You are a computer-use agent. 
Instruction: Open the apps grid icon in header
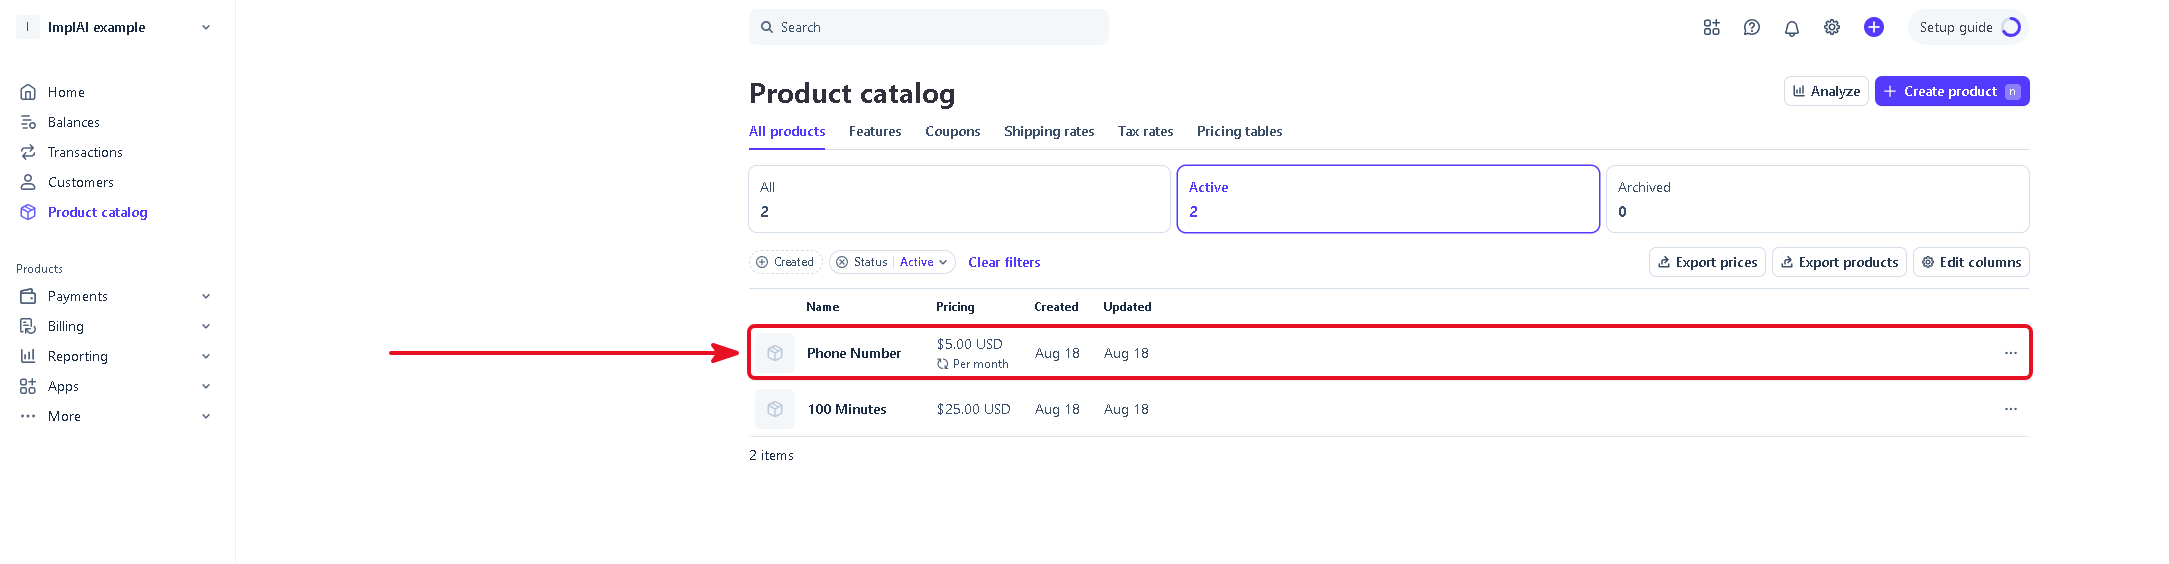click(x=1711, y=28)
